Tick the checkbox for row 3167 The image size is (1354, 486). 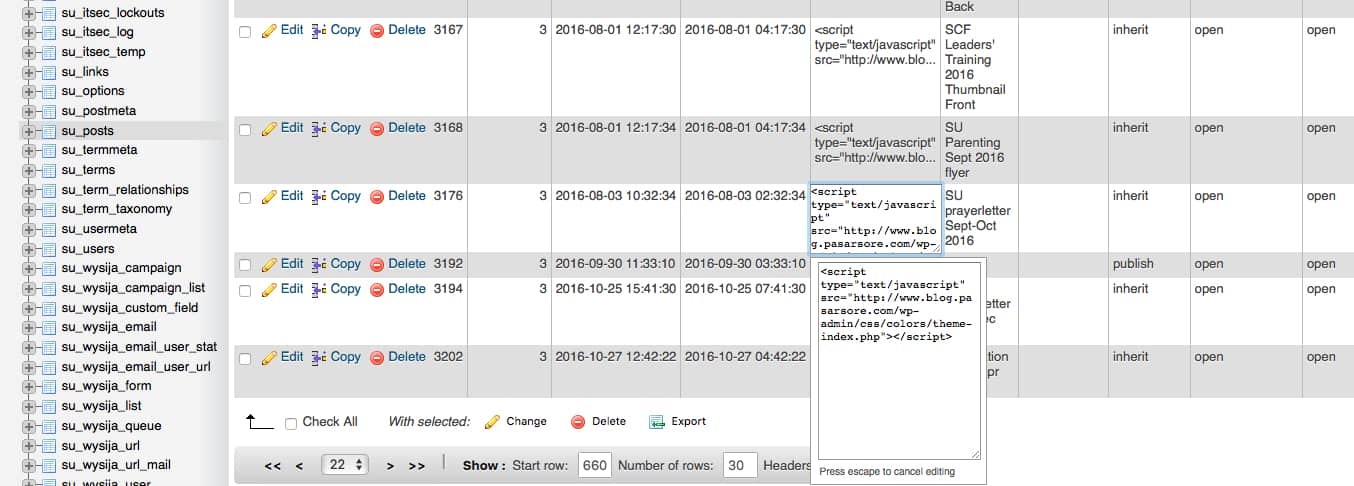[x=245, y=32]
